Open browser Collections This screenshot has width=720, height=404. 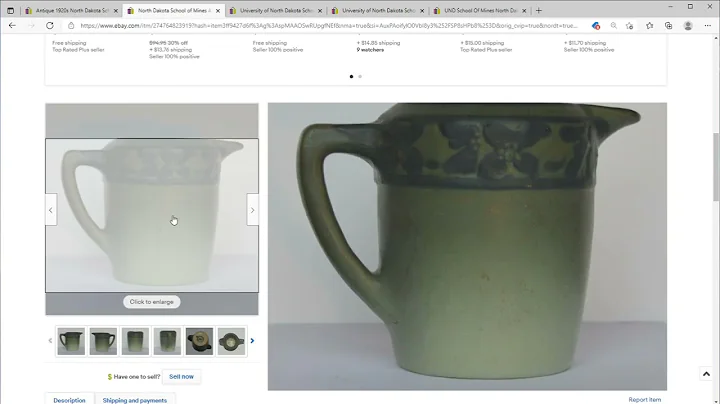click(669, 26)
